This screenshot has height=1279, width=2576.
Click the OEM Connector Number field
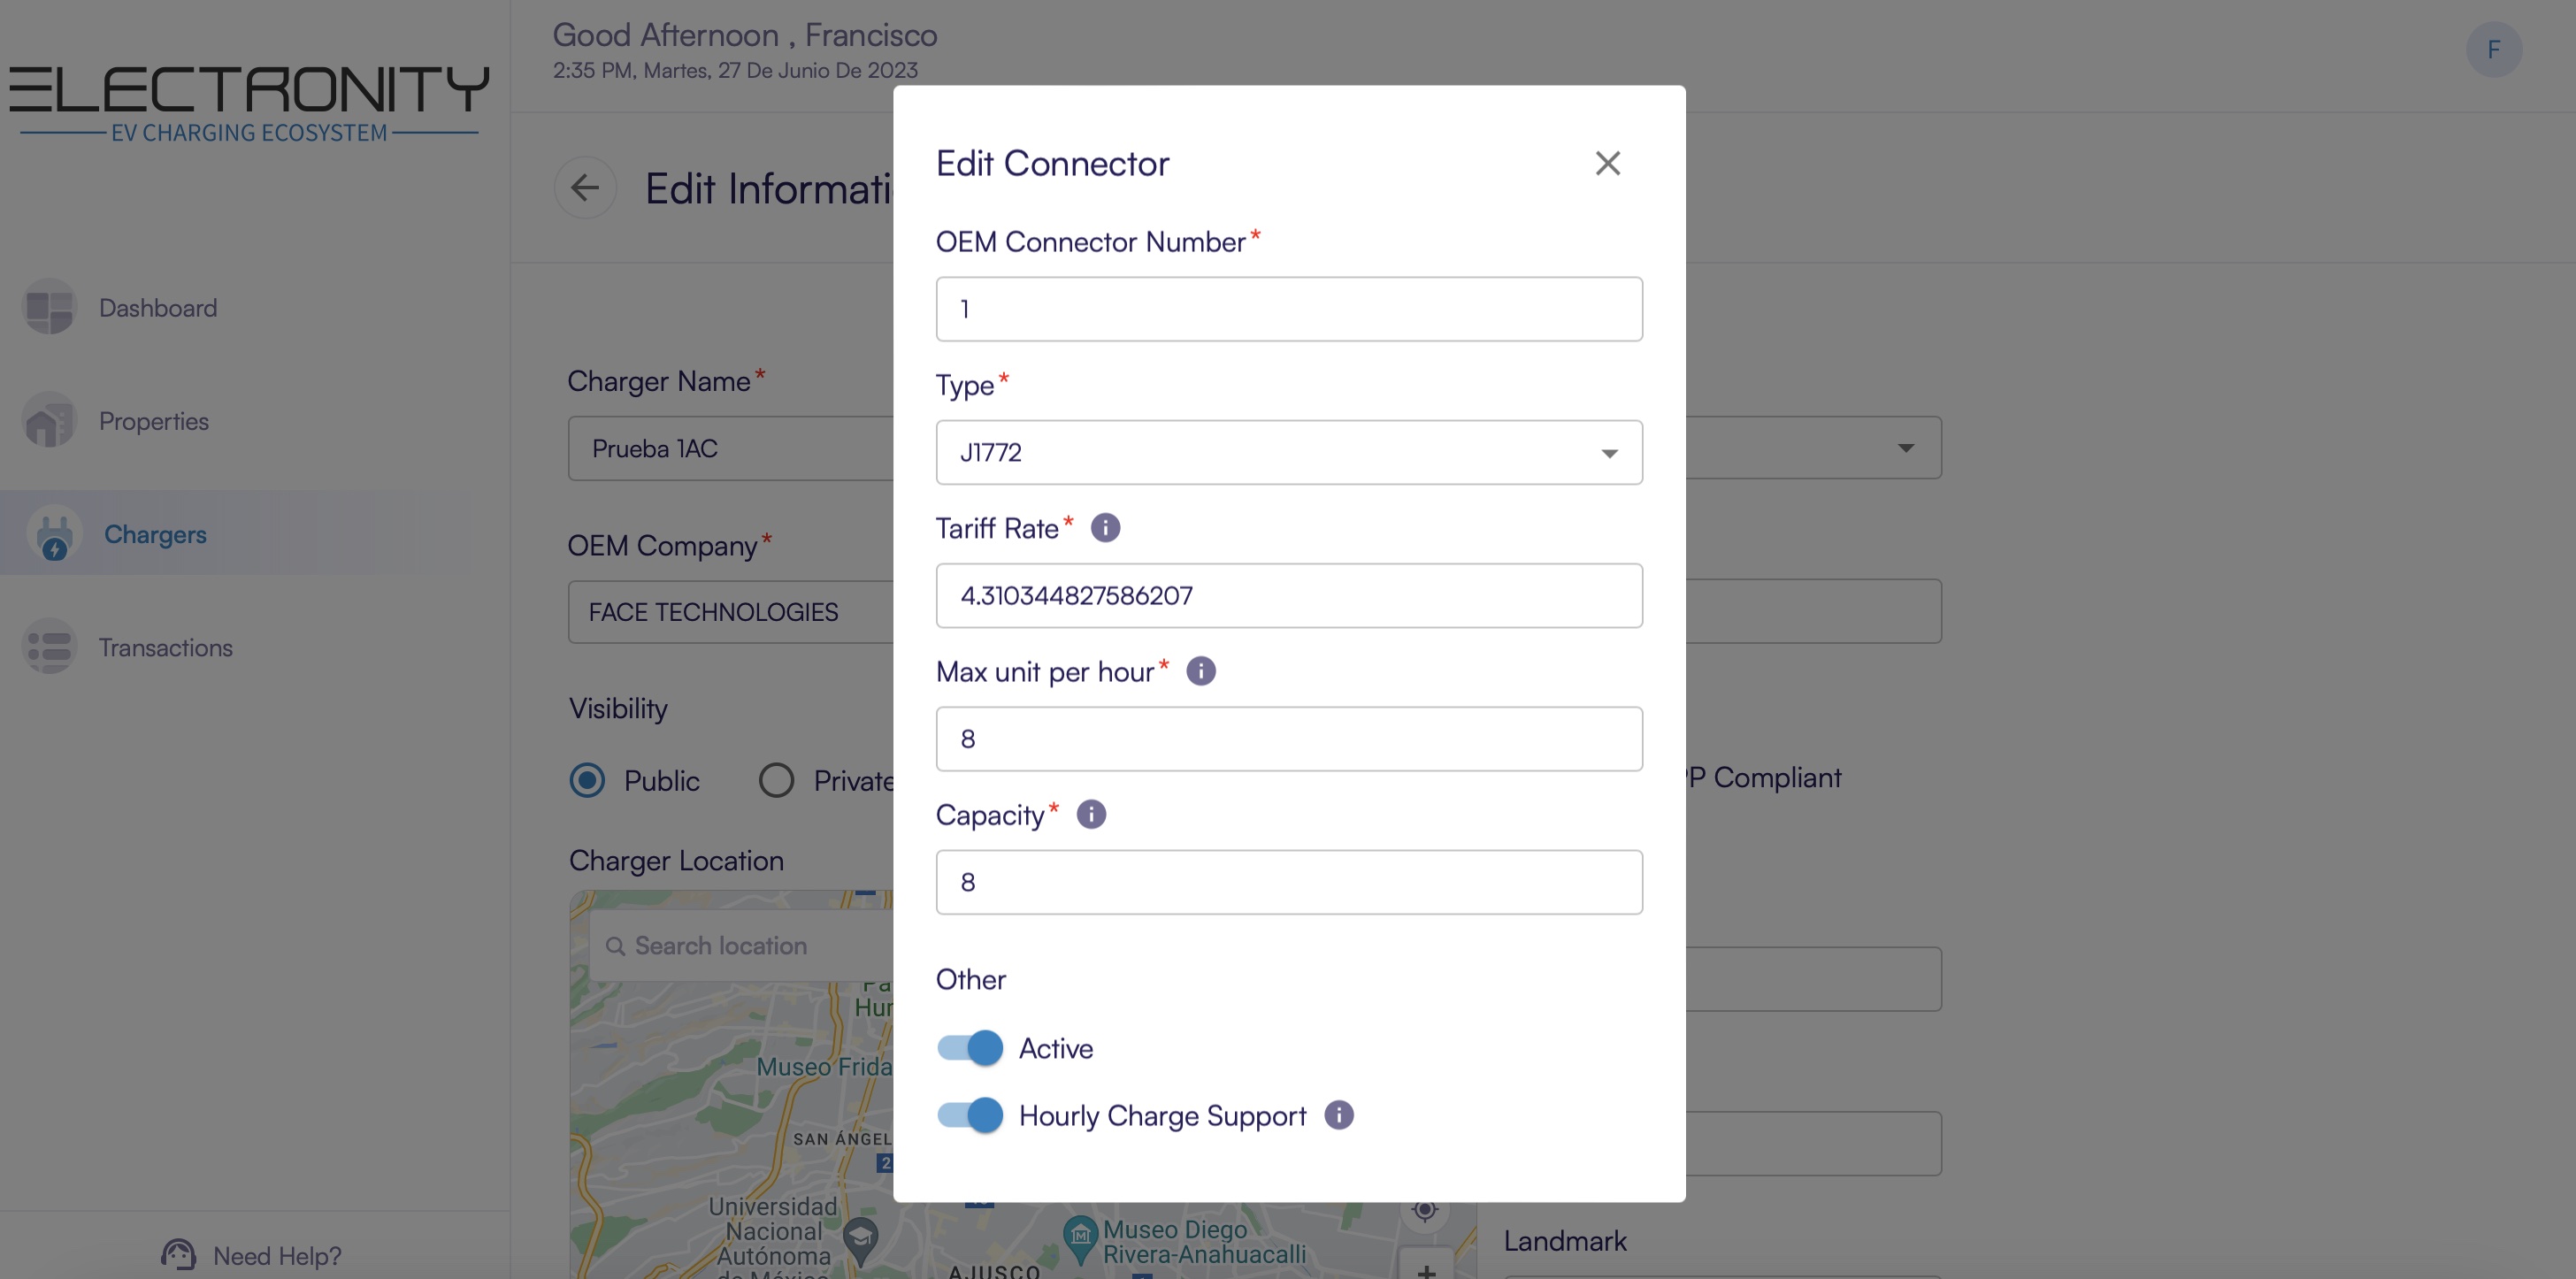click(x=1288, y=309)
